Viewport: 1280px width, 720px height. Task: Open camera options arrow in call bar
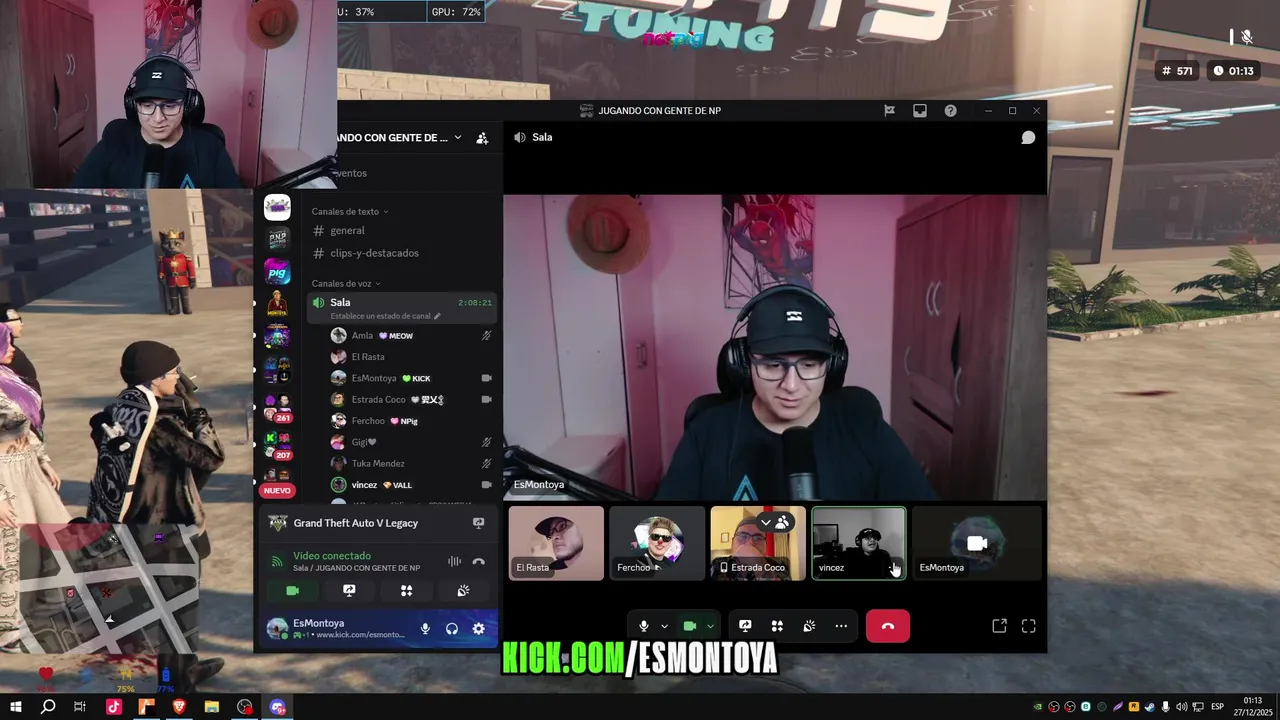[710, 627]
